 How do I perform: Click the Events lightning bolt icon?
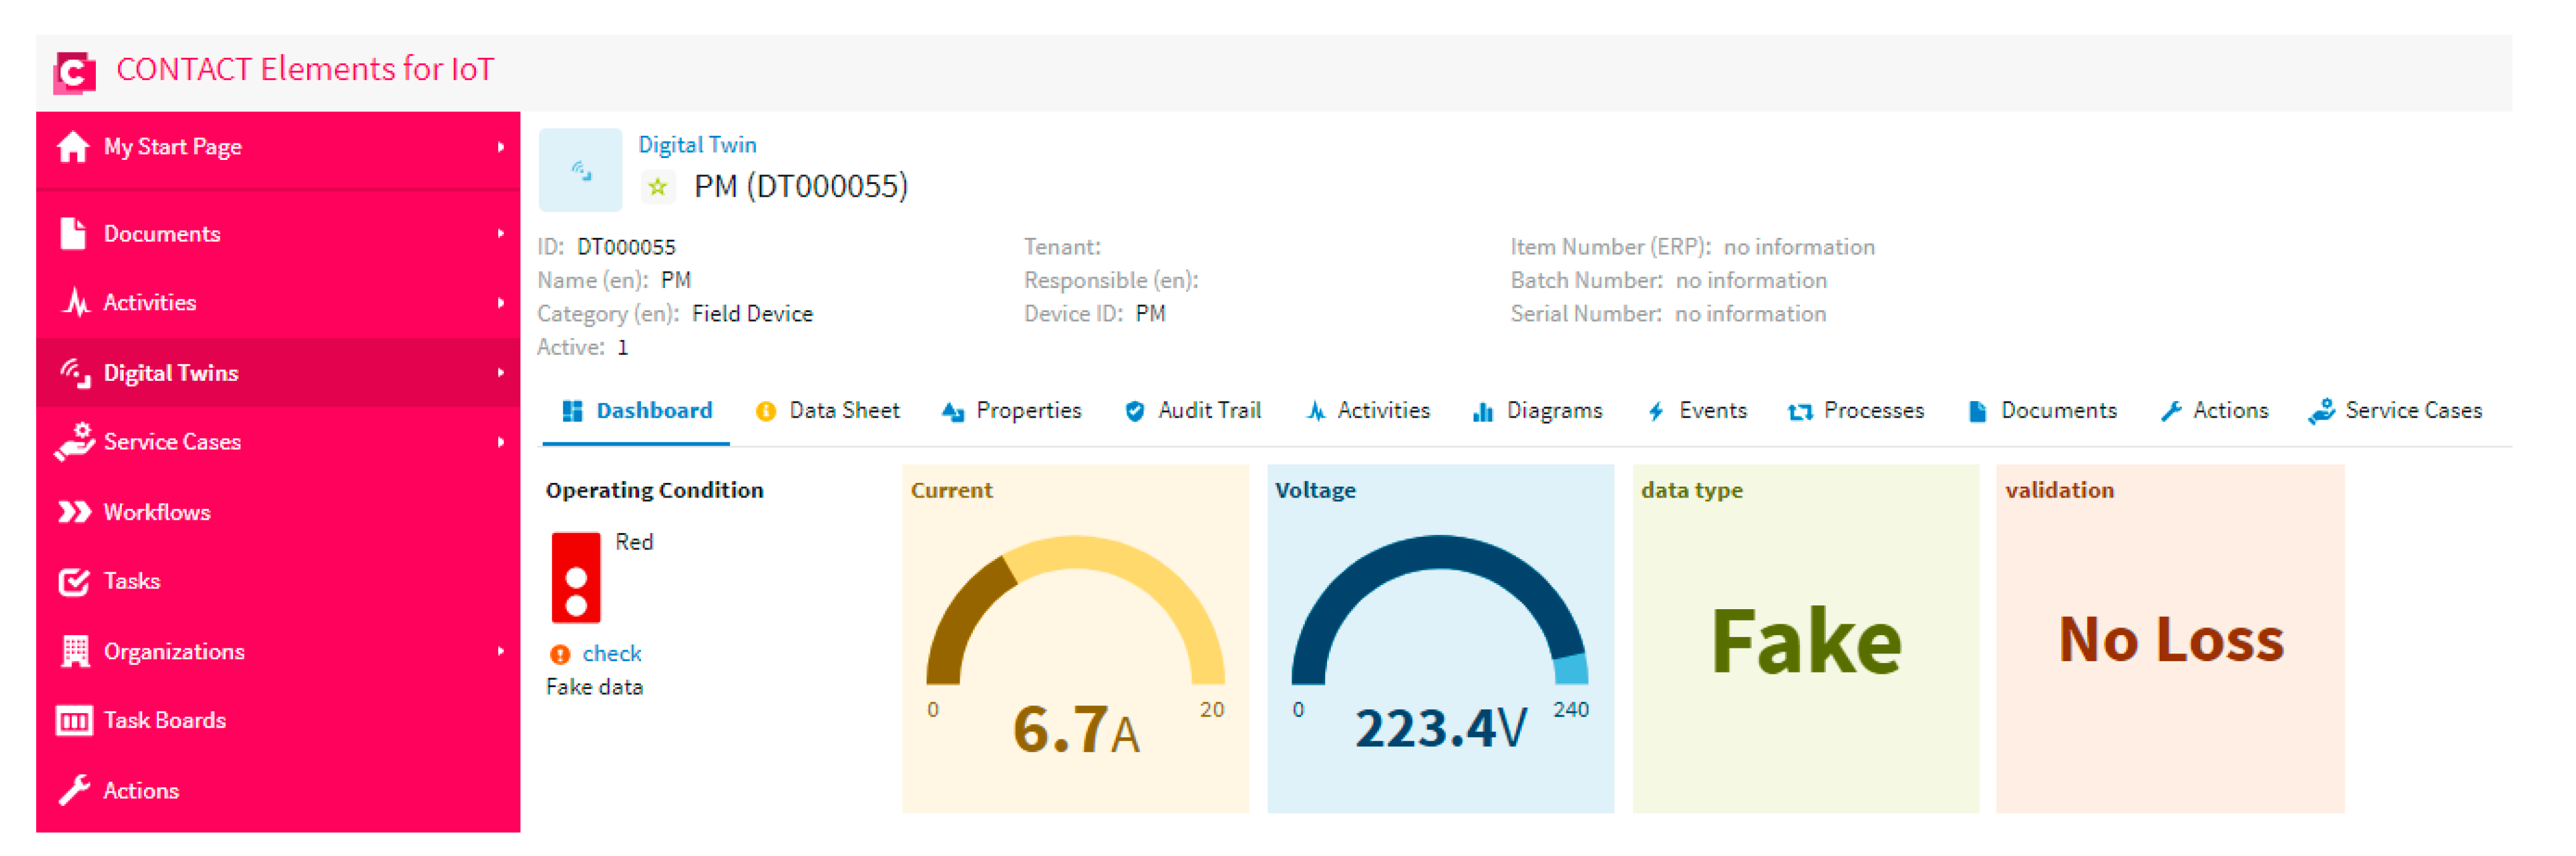[x=1656, y=411]
